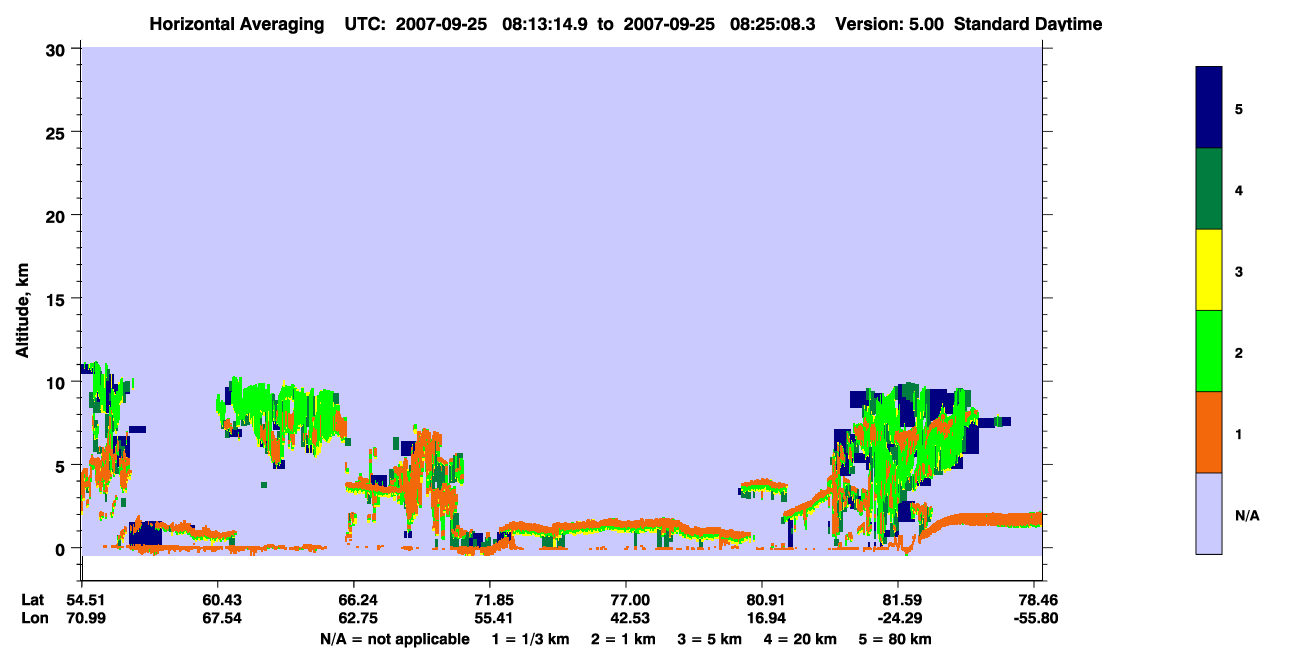Click the 'Horizontal Averaging' title text
The width and height of the screenshot is (1300, 667).
coord(238,24)
